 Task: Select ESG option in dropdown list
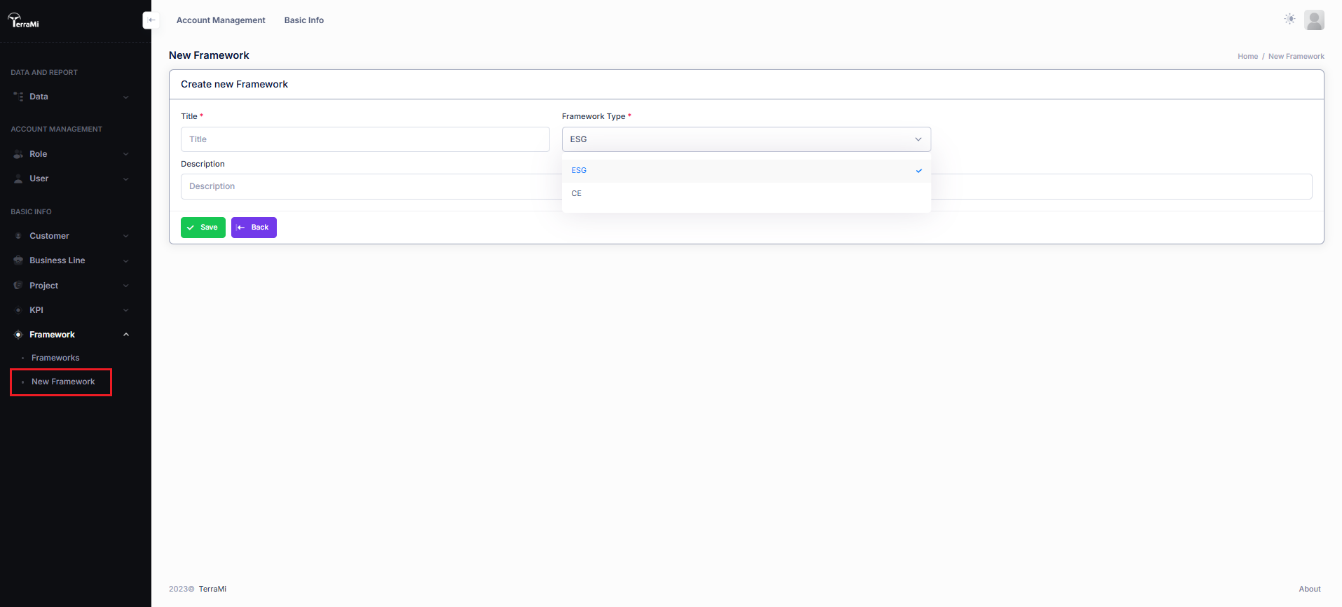579,171
